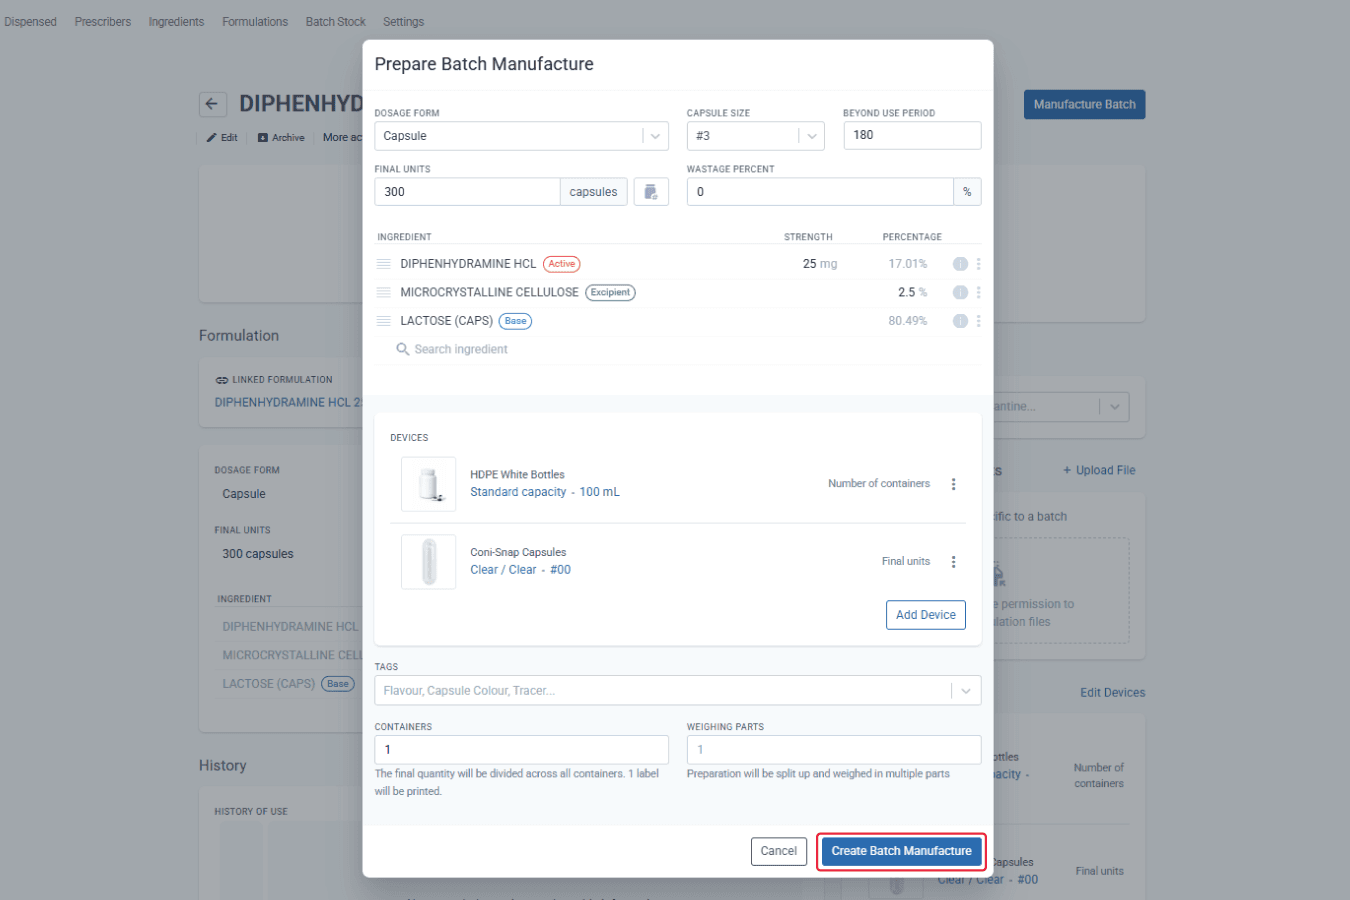This screenshot has height=900, width=1350.
Task: Click the Upload File link
Action: point(1099,470)
